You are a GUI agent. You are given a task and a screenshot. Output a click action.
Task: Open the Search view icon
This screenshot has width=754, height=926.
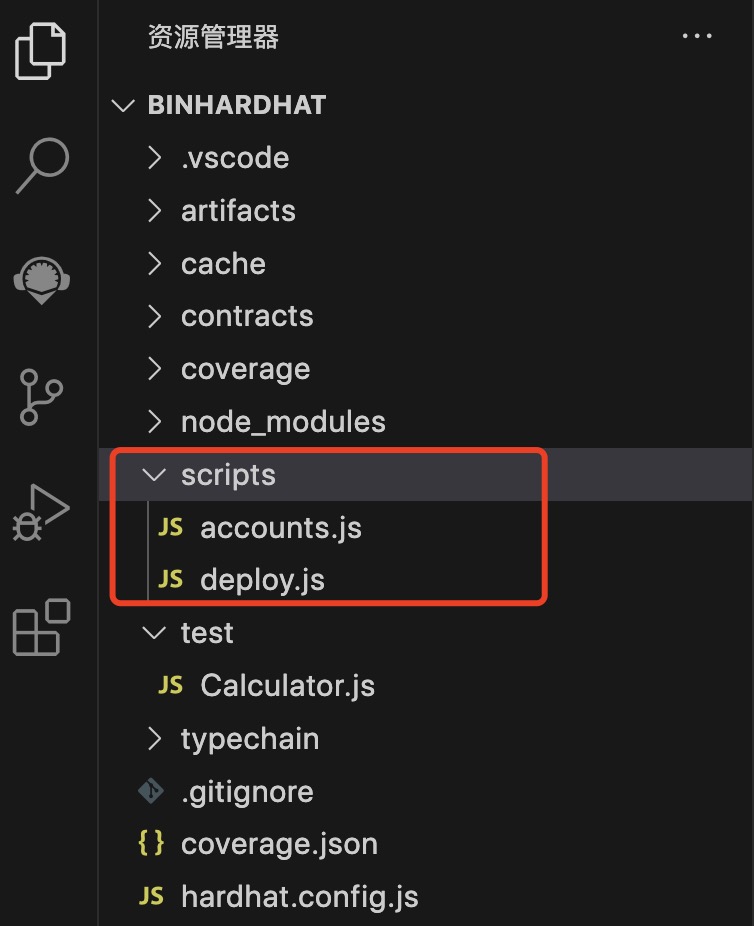coord(42,165)
